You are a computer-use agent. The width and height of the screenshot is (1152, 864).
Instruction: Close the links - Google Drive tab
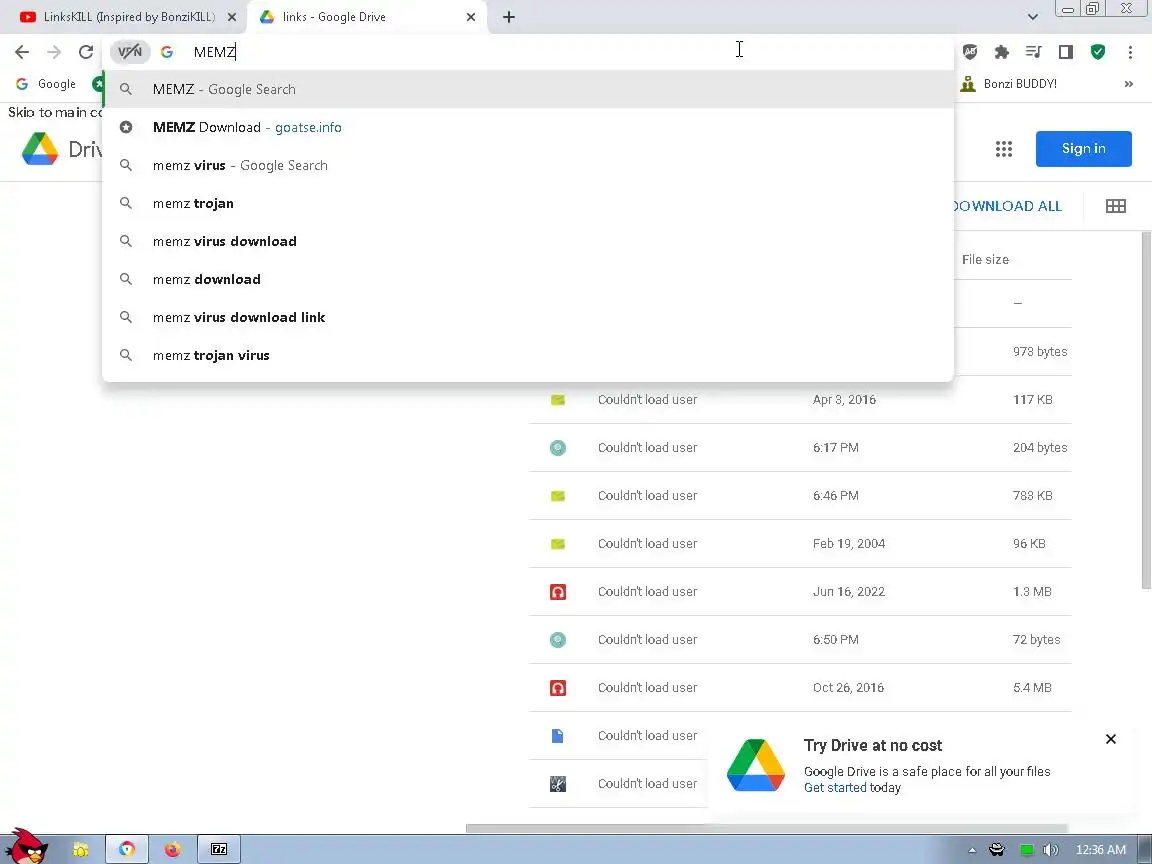coord(471,17)
